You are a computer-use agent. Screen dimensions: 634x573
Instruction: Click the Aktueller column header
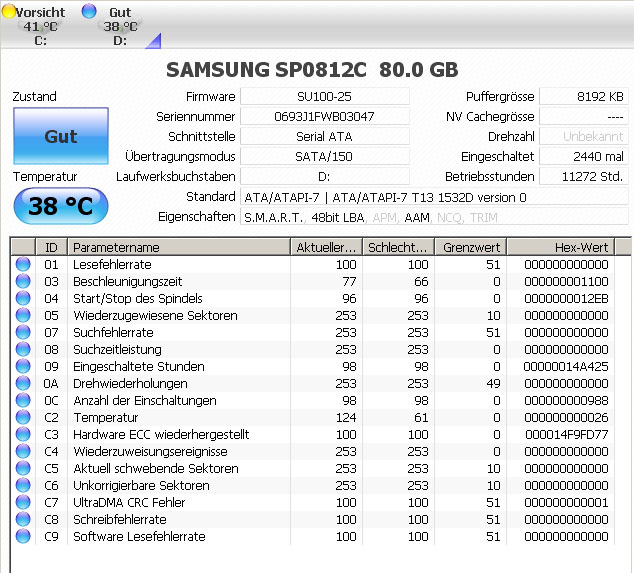[x=326, y=247]
